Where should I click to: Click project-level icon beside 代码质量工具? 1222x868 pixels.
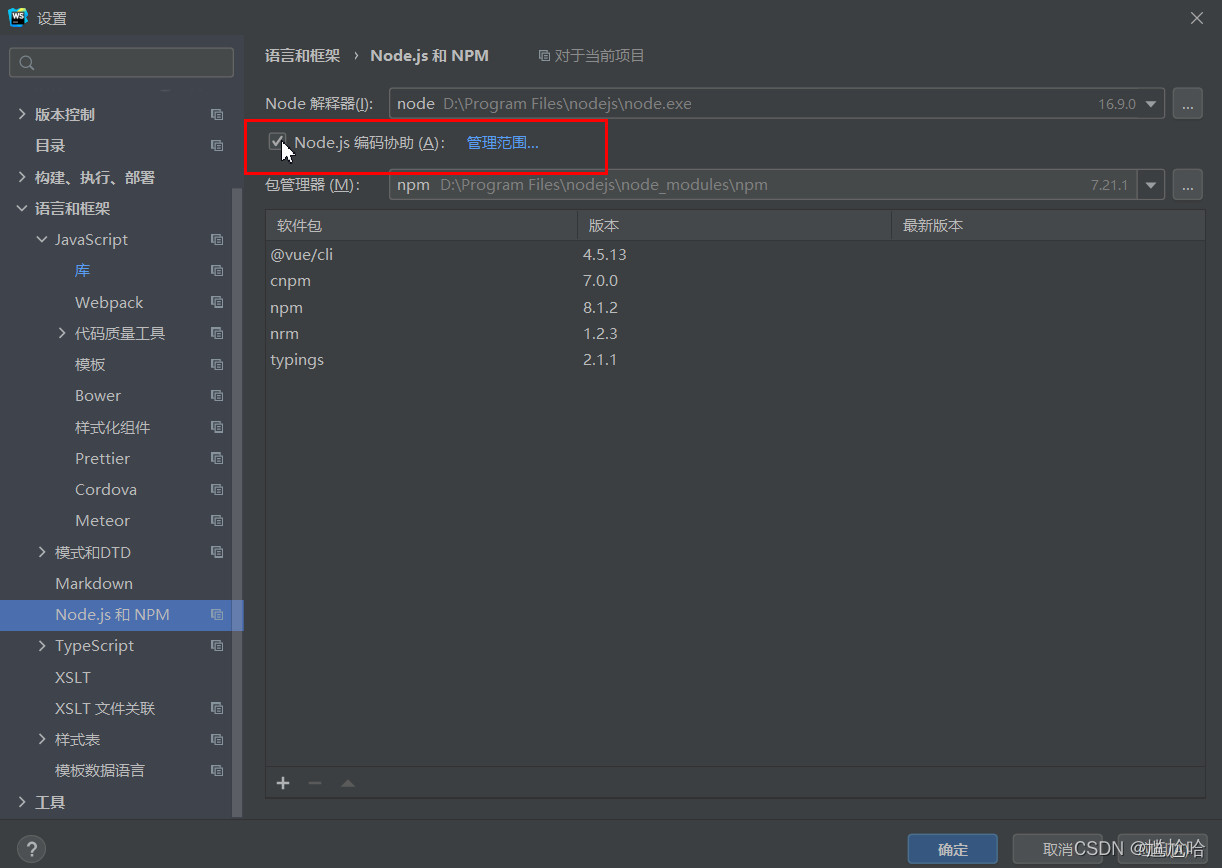click(217, 333)
